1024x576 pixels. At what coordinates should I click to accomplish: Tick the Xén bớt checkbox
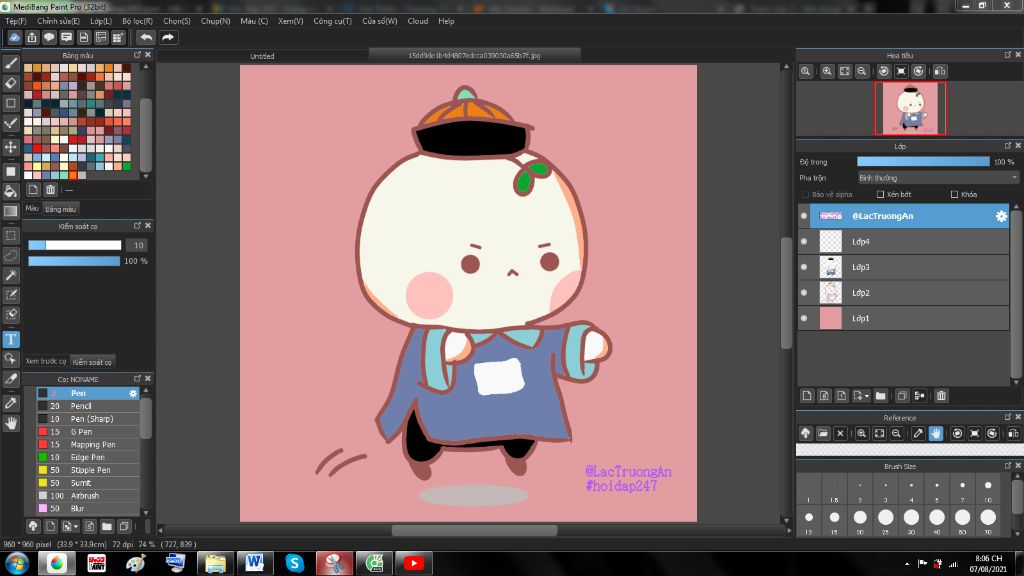[x=880, y=195]
